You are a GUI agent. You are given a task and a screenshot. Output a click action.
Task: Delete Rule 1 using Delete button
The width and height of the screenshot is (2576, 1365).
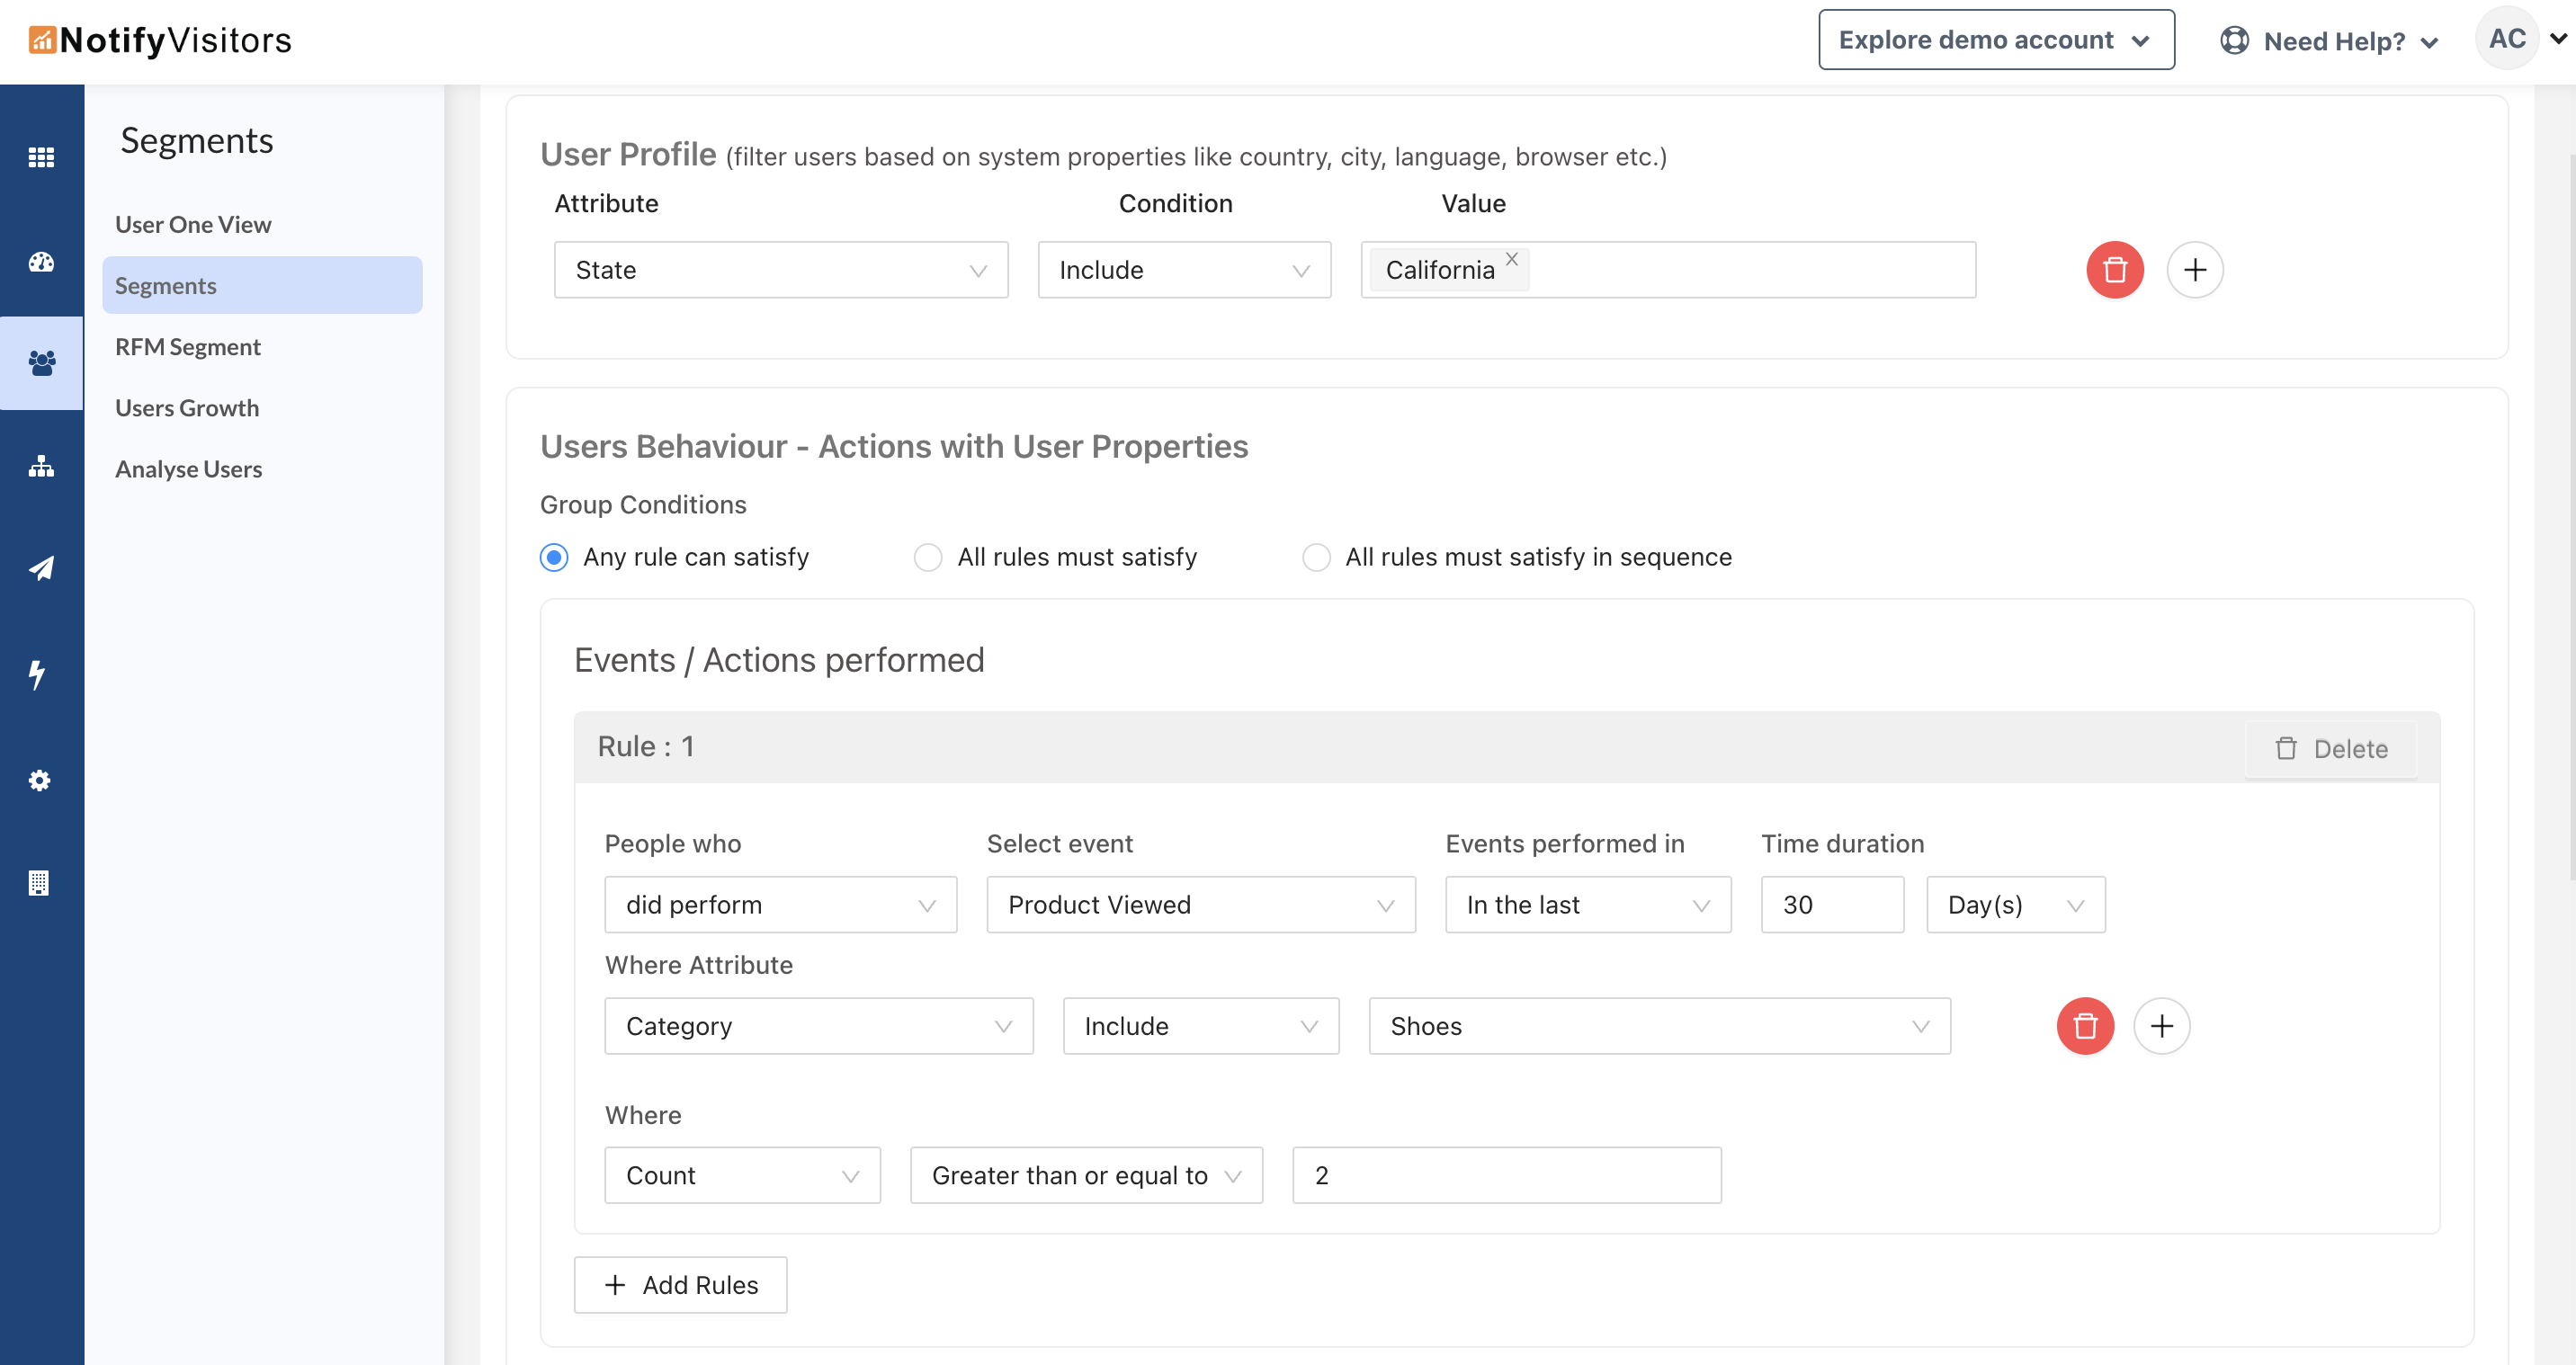[2331, 749]
